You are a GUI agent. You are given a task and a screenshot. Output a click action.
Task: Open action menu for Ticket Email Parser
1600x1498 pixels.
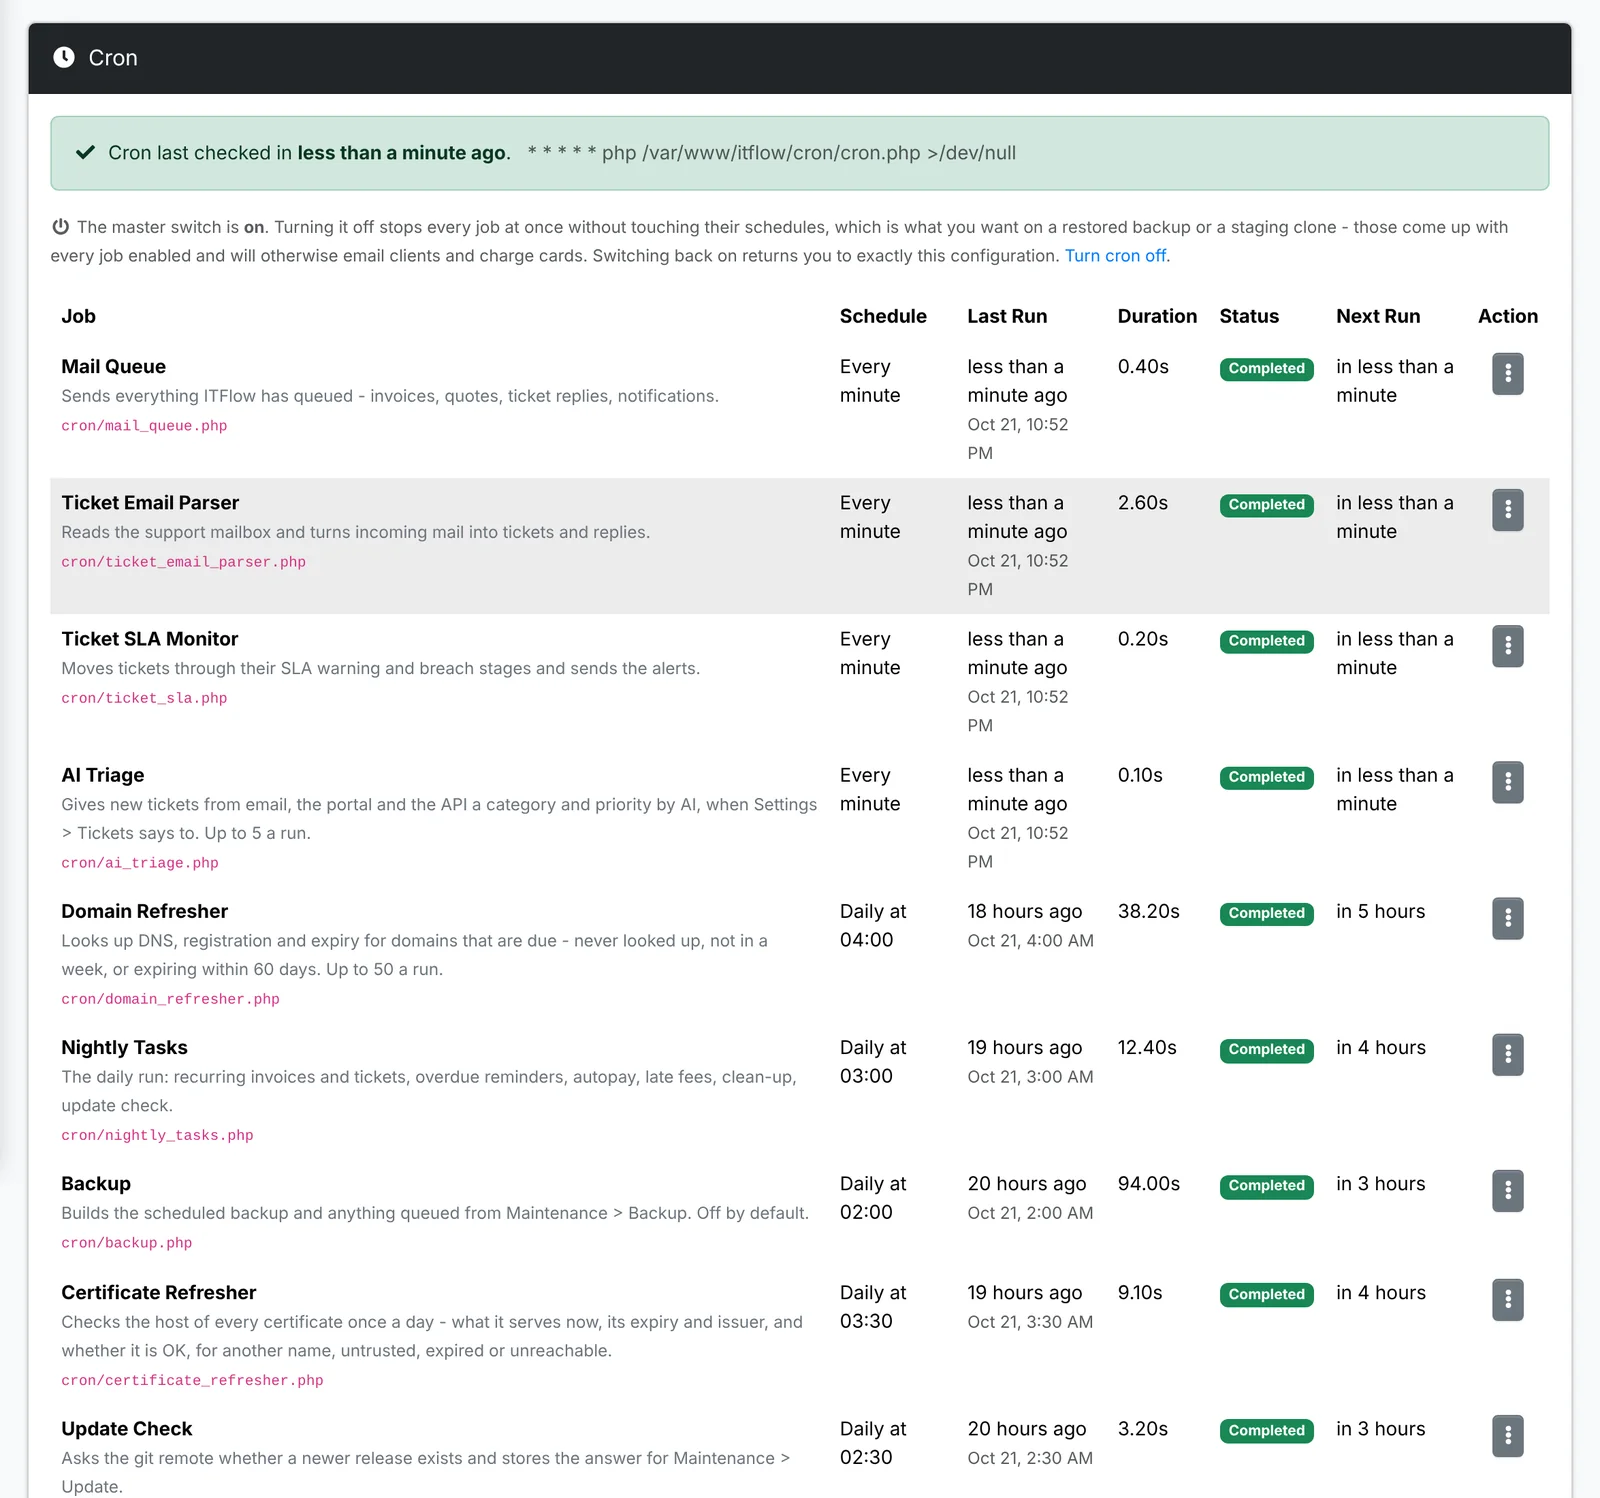tap(1507, 510)
